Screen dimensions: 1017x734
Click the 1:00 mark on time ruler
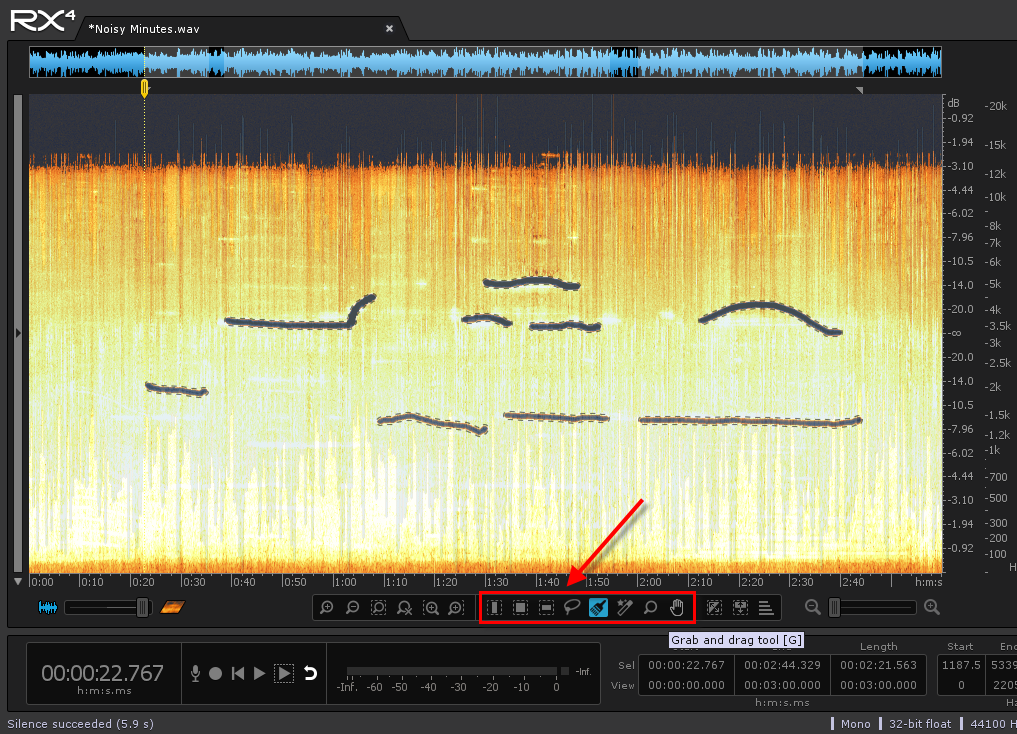(x=345, y=582)
